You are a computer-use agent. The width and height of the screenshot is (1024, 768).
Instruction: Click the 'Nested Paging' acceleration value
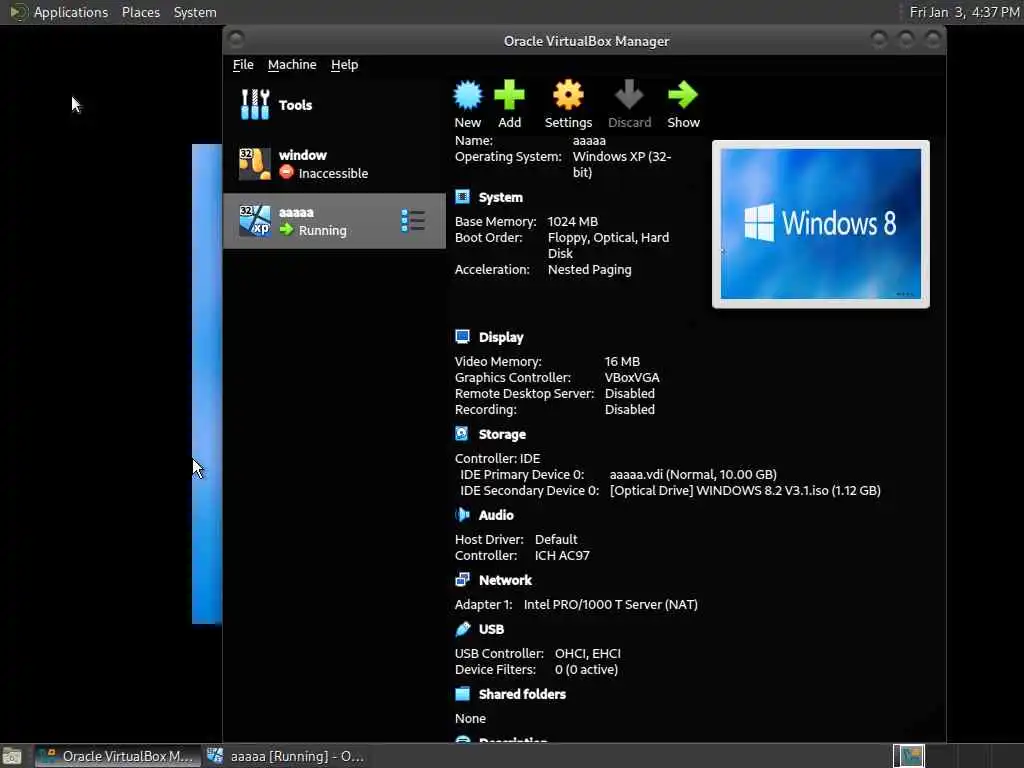pyautogui.click(x=589, y=270)
